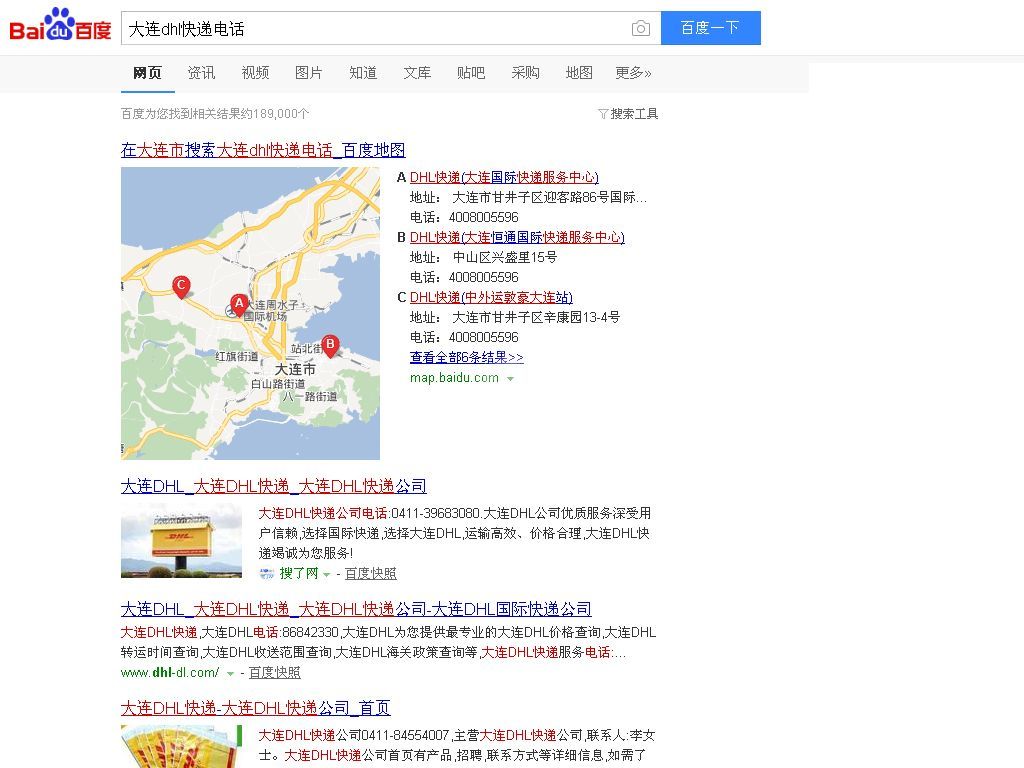
Task: Open 在大连市搜索大连dhl快递电话_百度地图 result title
Action: tap(263, 150)
